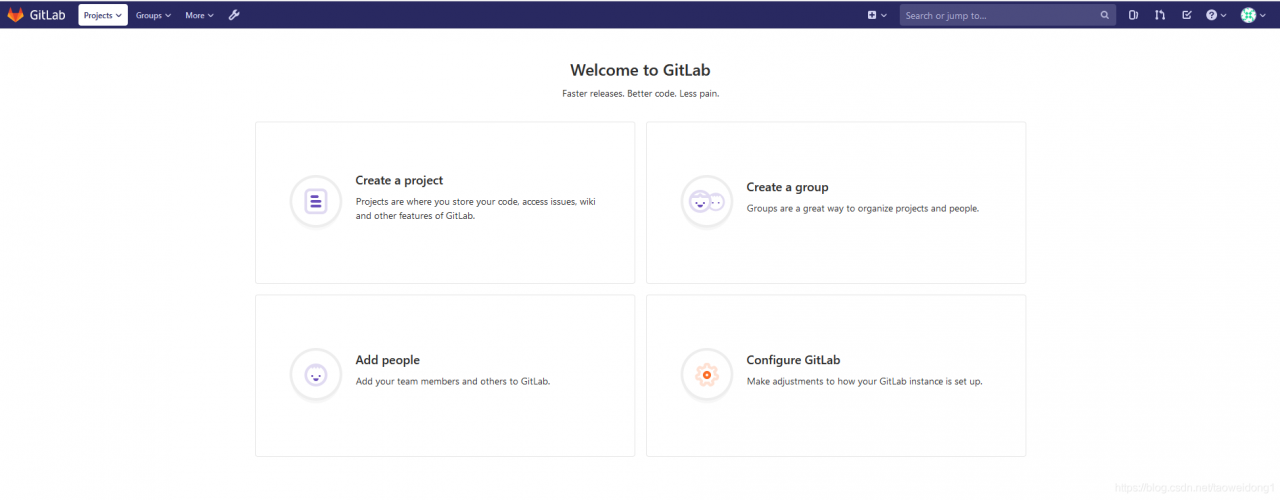This screenshot has height=500, width=1280.
Task: Click the Configure GitLab gear icon
Action: [707, 375]
